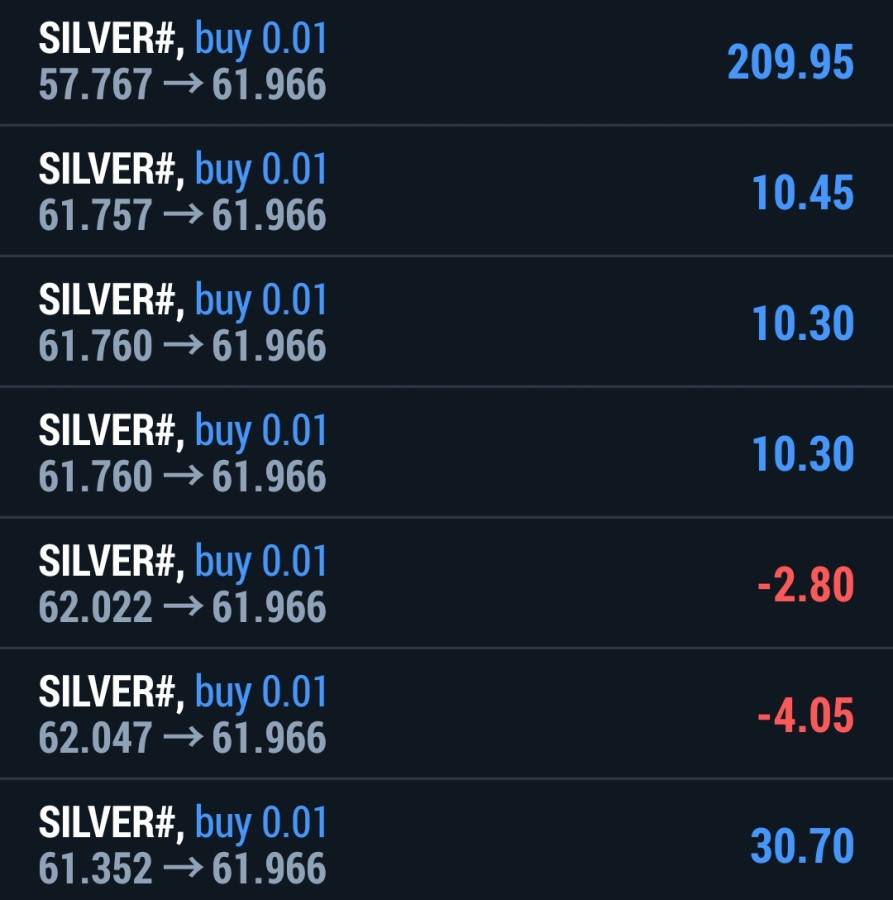Tap buy 0.01 on the 62.047 position
The width and height of the screenshot is (893, 900).
click(261, 693)
